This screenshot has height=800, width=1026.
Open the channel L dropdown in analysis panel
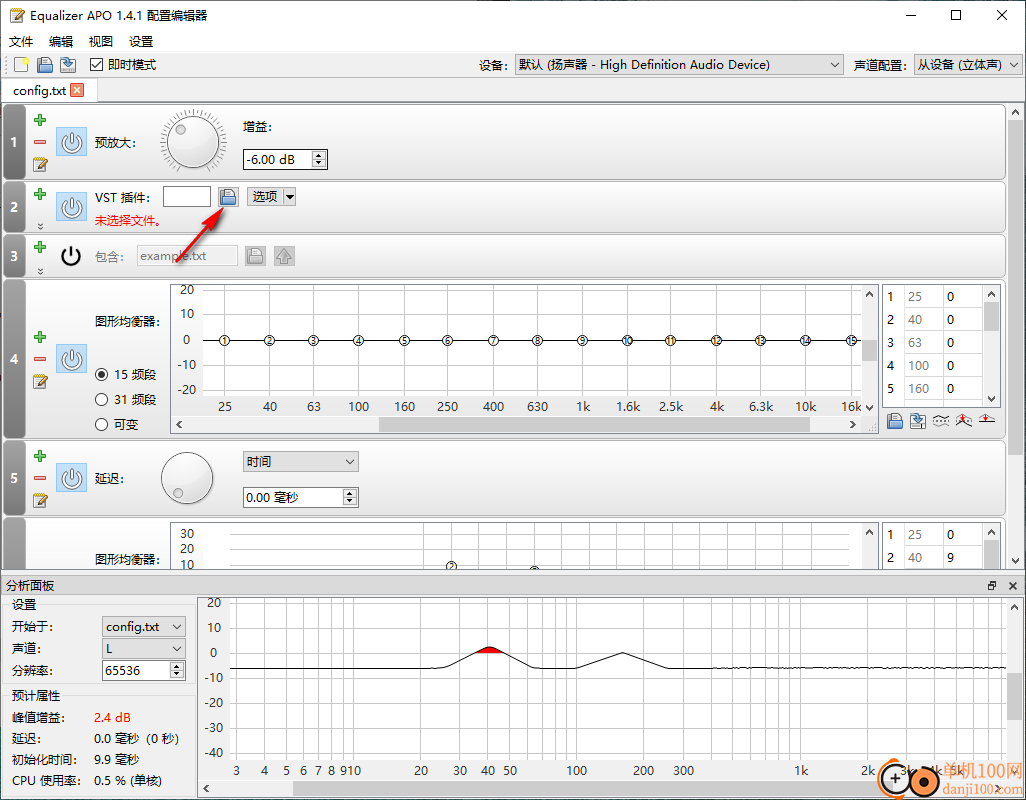[143, 649]
